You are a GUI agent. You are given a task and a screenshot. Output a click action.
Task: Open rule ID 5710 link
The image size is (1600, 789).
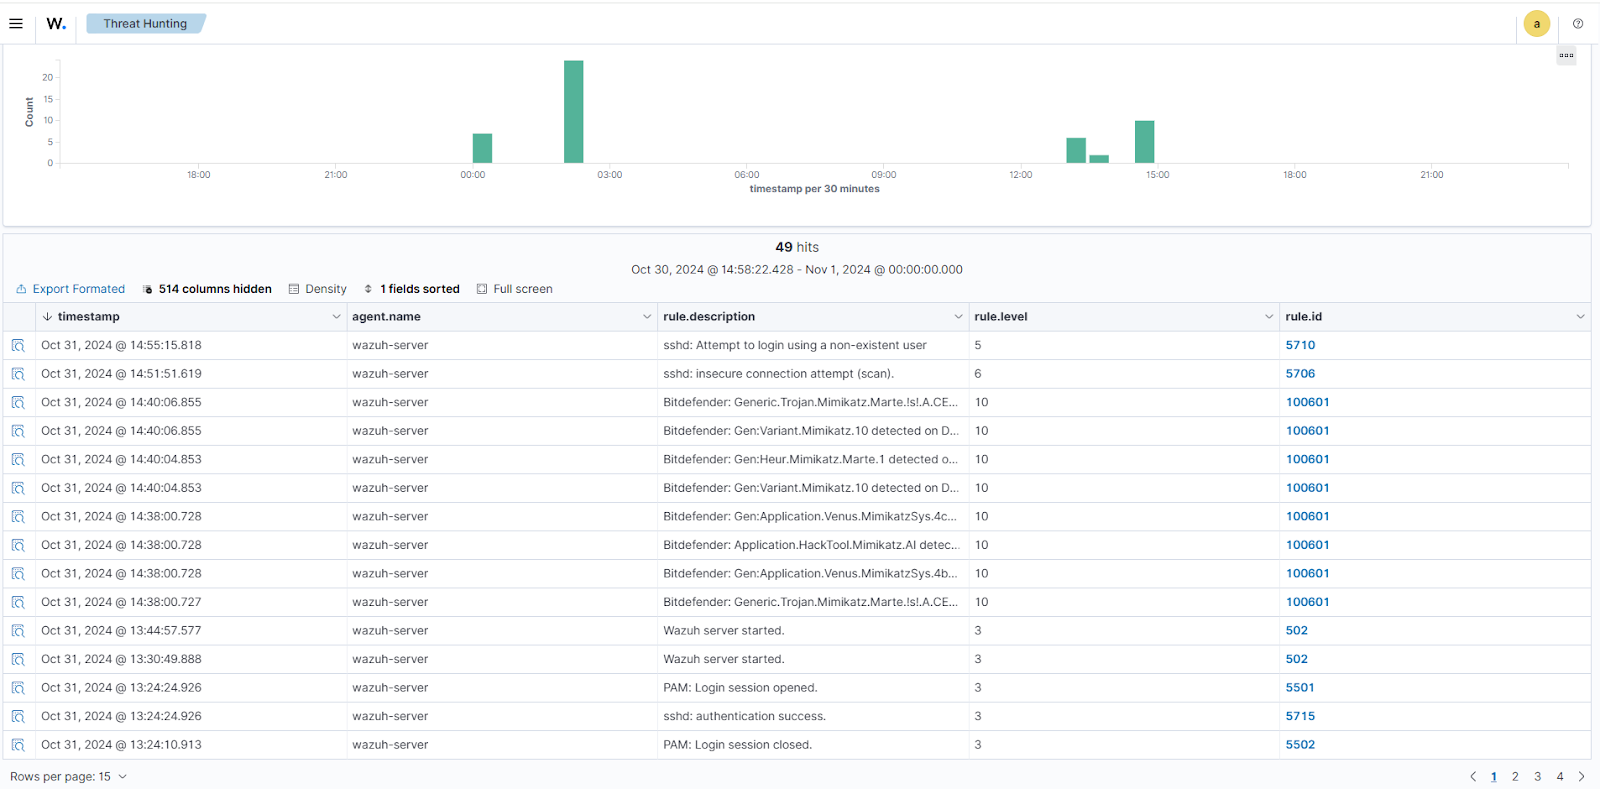point(1300,345)
